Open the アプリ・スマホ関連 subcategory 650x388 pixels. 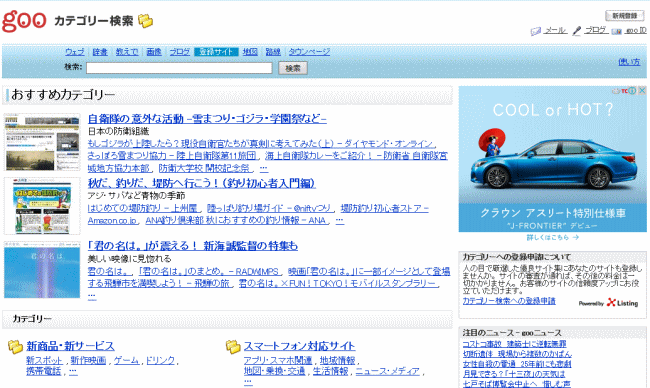pyautogui.click(x=277, y=361)
